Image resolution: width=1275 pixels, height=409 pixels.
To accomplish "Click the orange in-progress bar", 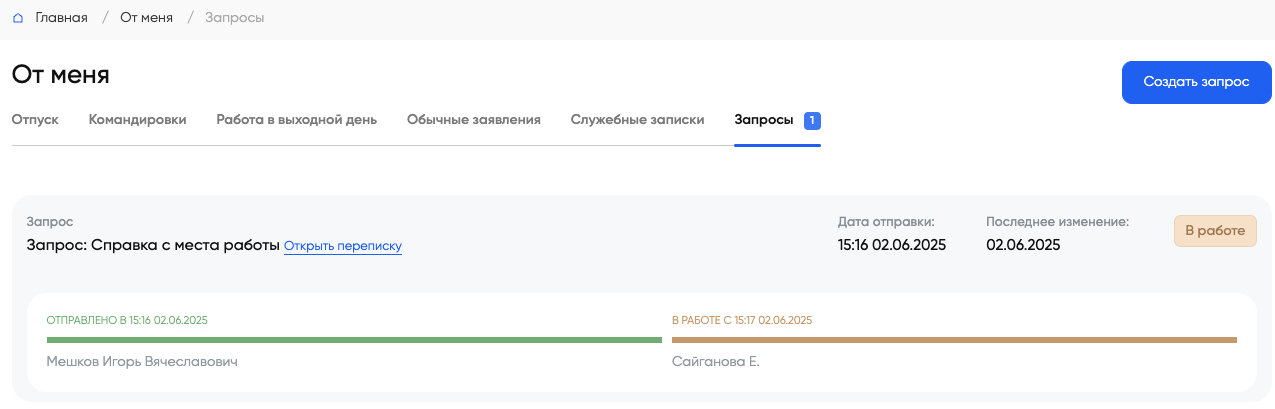I will [x=954, y=340].
